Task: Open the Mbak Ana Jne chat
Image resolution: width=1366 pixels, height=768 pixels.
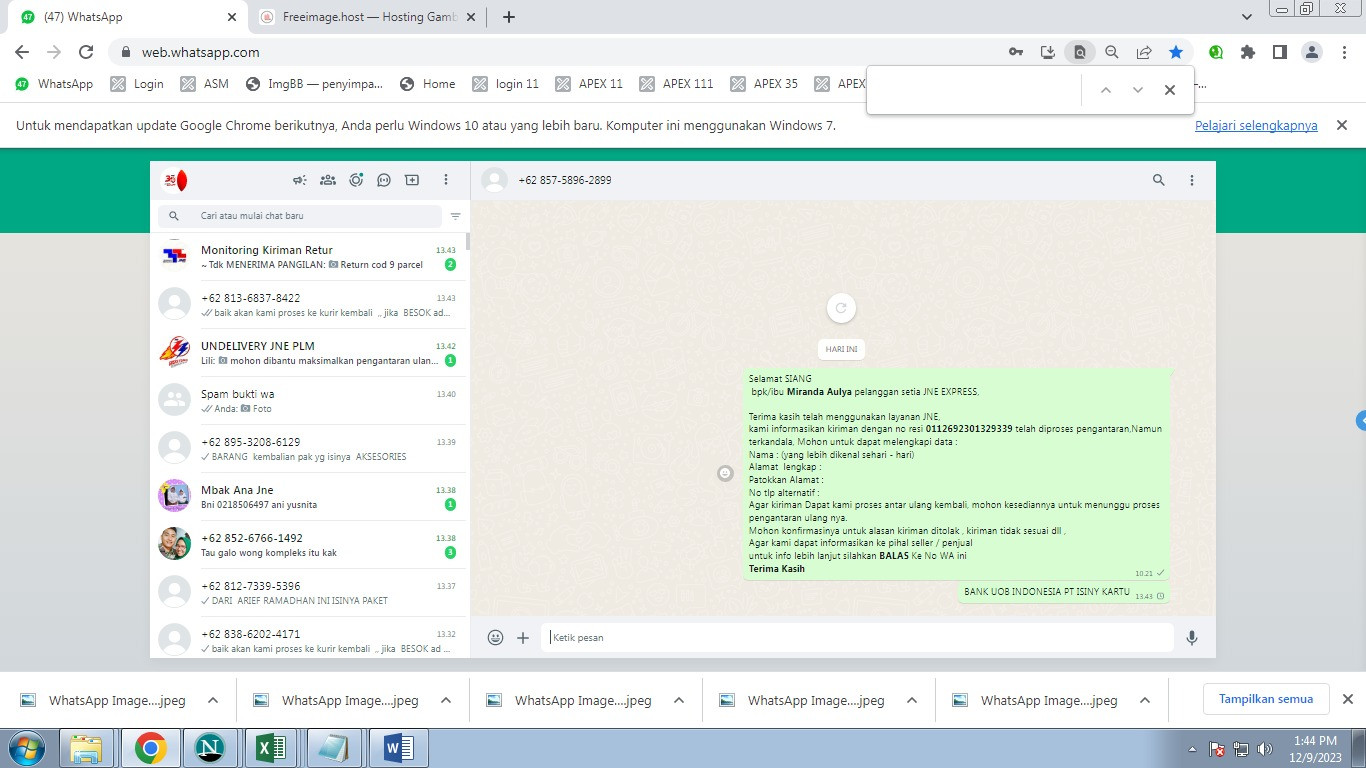Action: 309,497
